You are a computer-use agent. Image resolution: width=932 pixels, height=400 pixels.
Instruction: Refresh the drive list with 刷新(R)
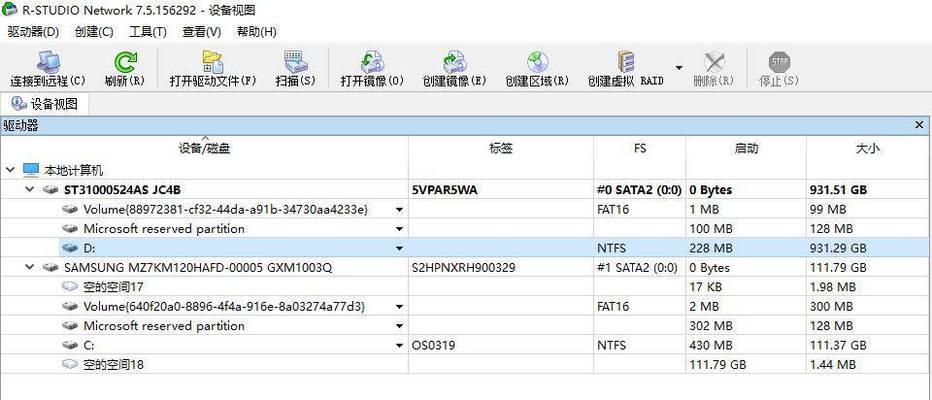pyautogui.click(x=125, y=62)
